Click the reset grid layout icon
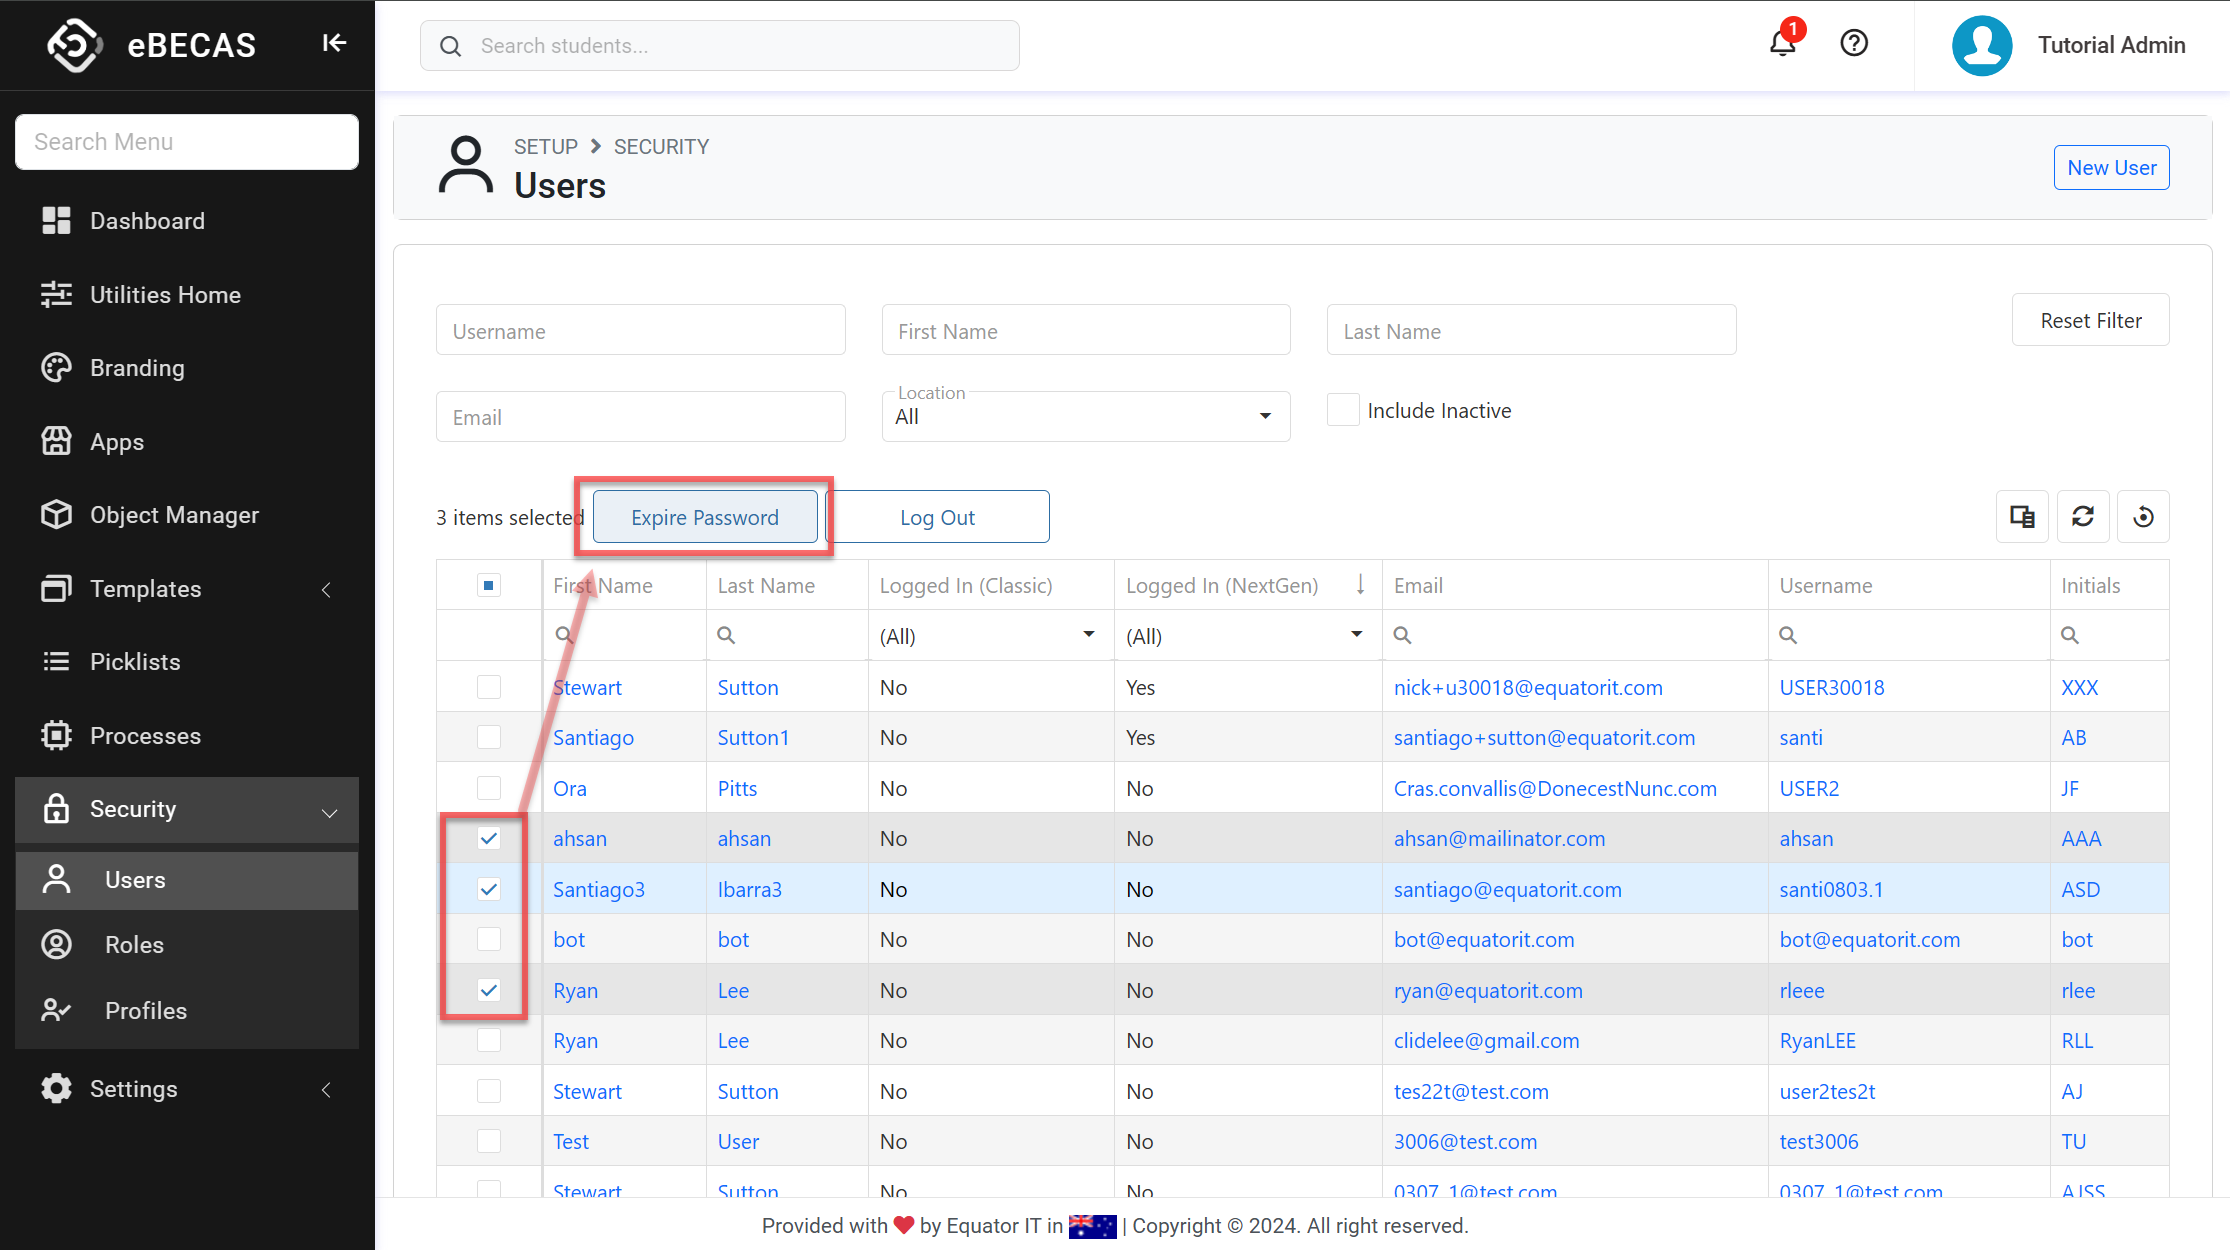 click(2144, 517)
